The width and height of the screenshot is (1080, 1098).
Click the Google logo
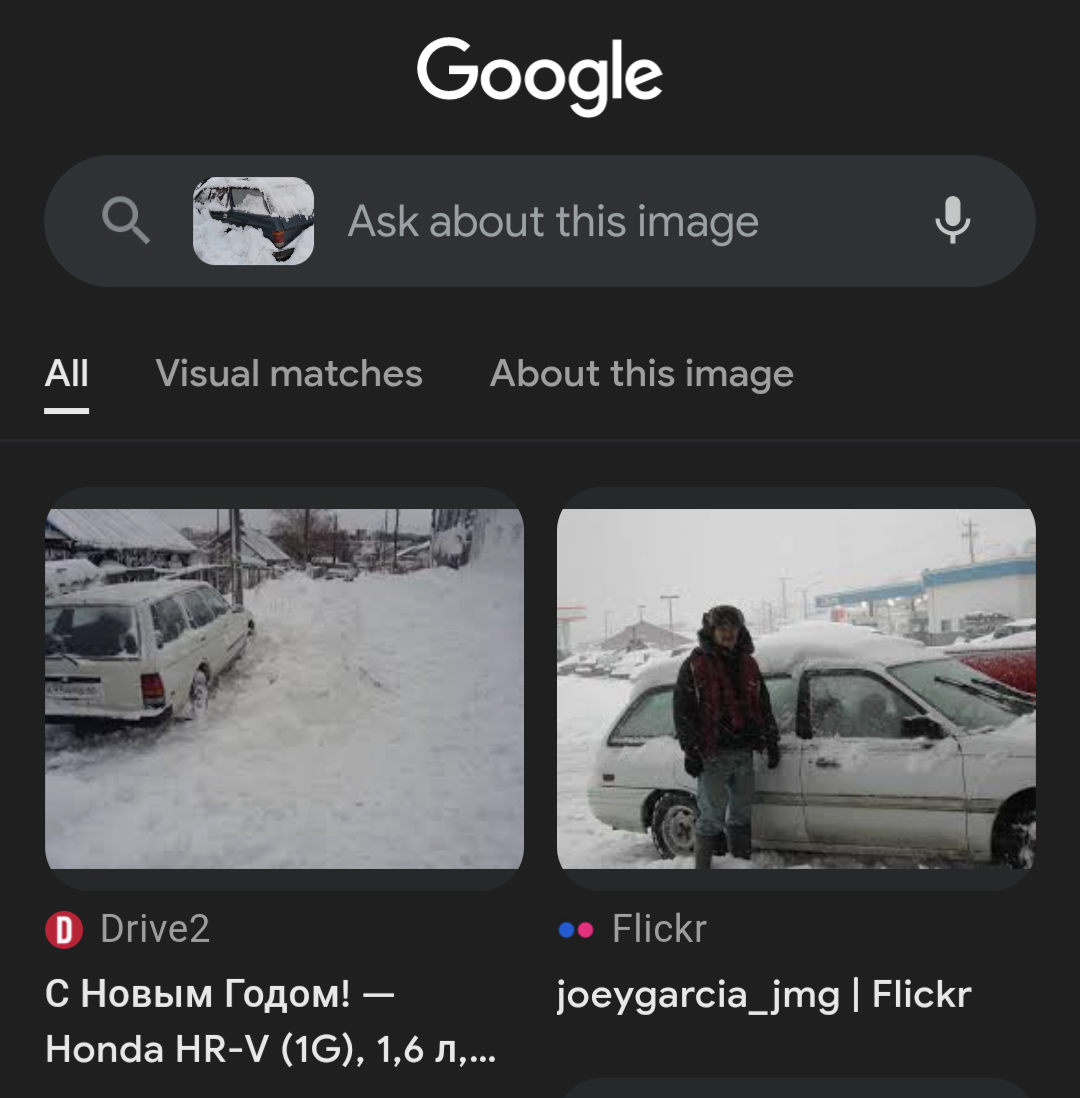click(x=540, y=75)
